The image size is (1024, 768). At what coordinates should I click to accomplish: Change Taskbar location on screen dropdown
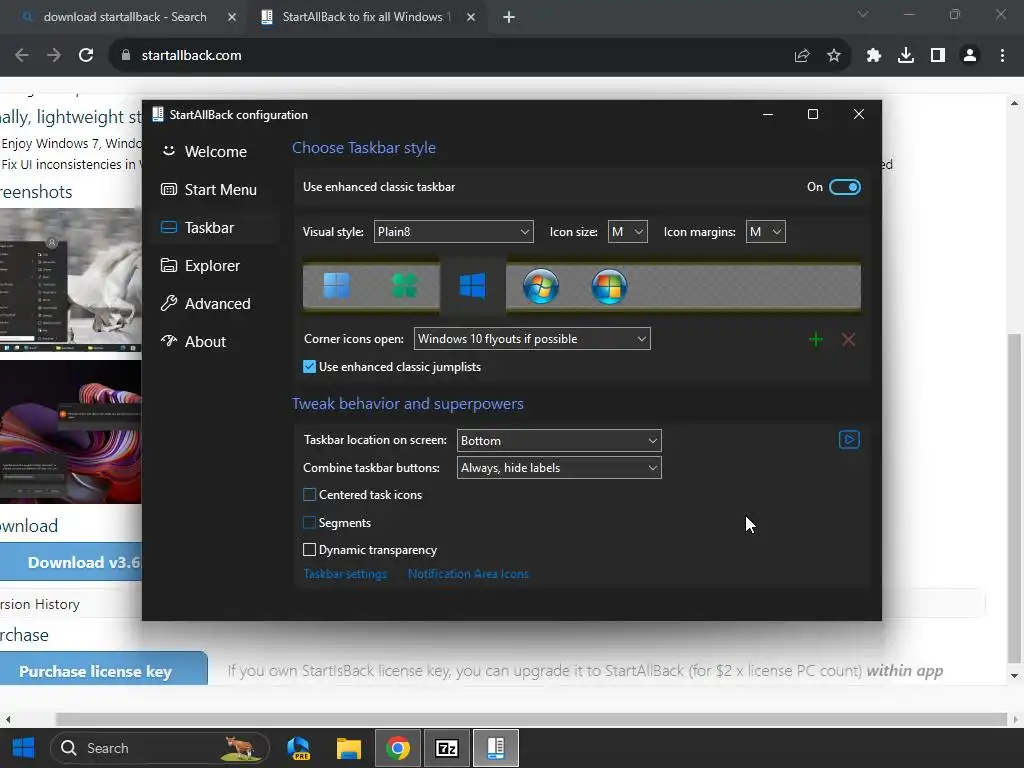(559, 441)
